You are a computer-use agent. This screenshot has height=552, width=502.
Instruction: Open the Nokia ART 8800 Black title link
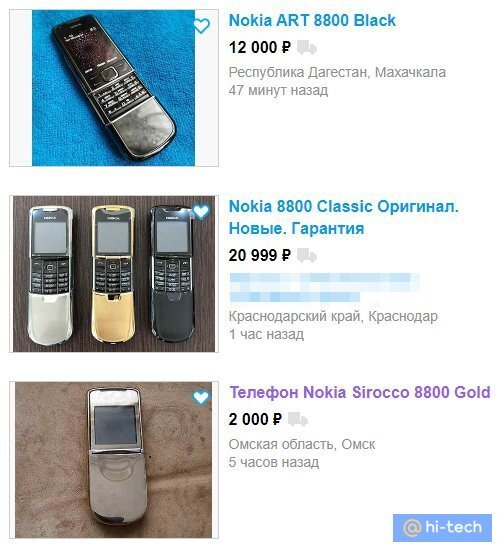[312, 20]
